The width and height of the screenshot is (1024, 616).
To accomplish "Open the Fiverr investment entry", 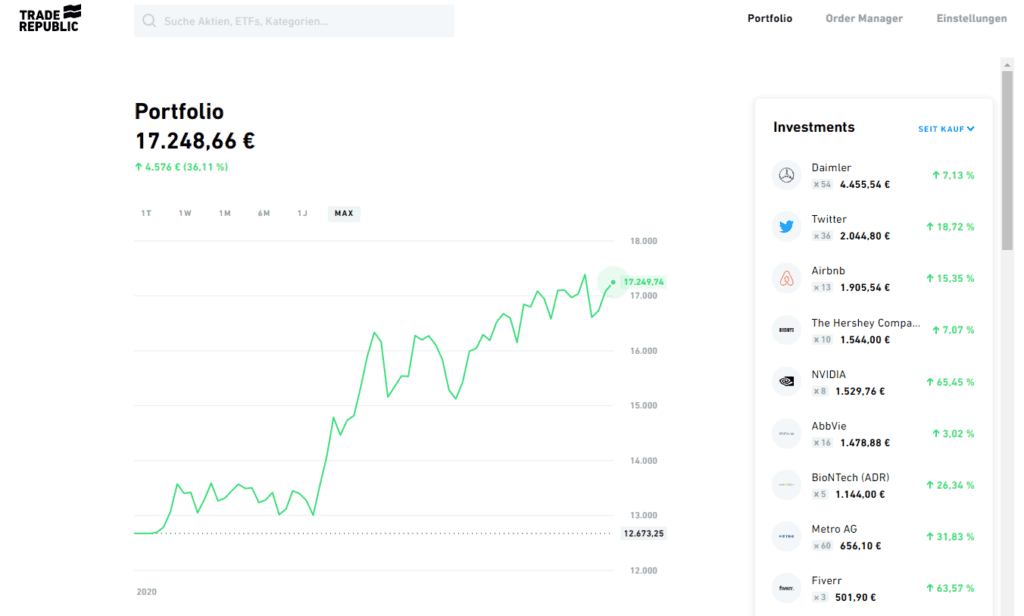I will [x=873, y=588].
